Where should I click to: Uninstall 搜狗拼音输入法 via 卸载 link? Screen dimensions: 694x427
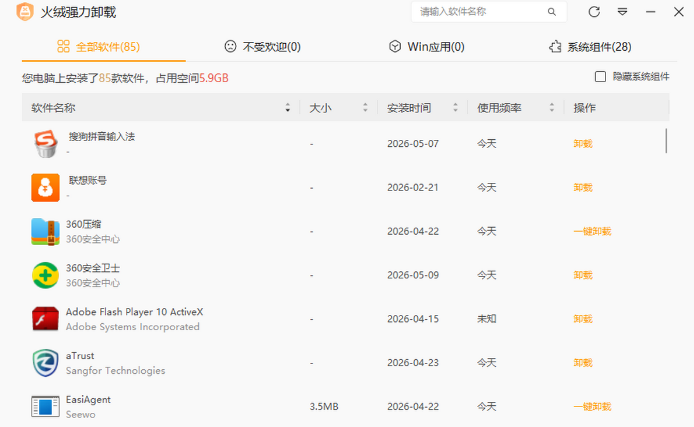click(583, 144)
